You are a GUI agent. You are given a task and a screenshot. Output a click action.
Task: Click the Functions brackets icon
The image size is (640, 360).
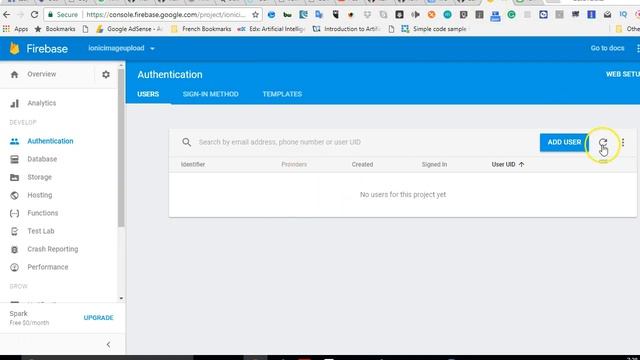click(x=15, y=213)
